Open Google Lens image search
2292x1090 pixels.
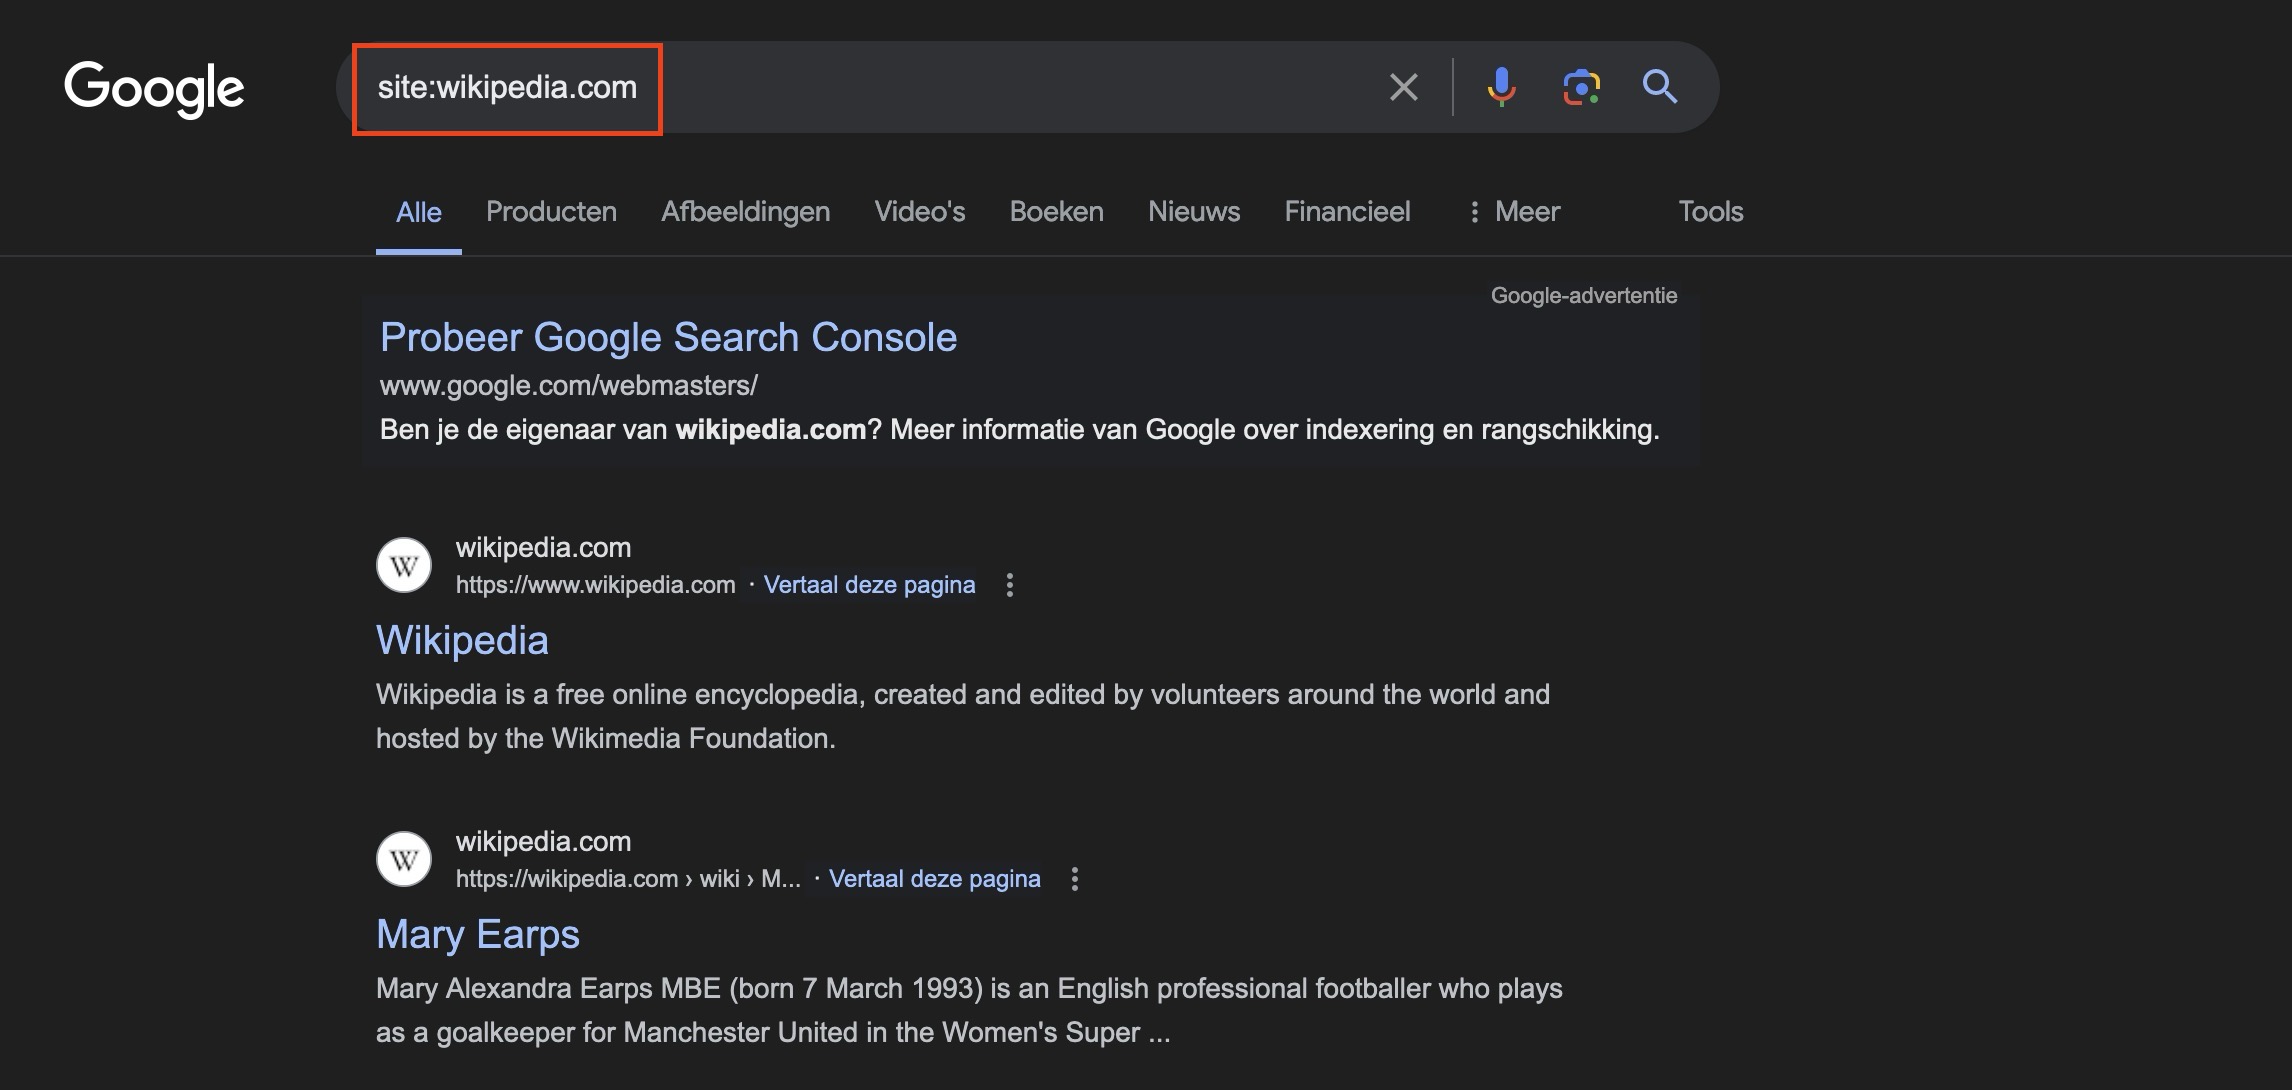tap(1581, 87)
